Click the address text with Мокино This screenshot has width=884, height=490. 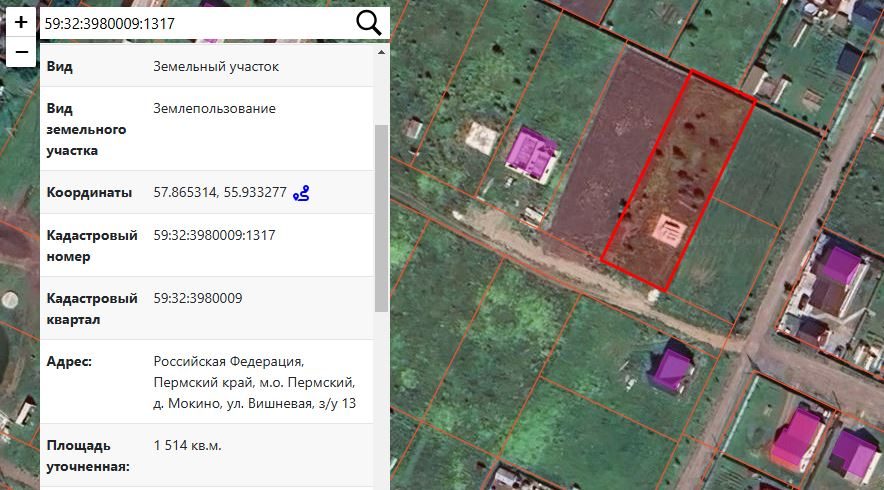coord(254,382)
